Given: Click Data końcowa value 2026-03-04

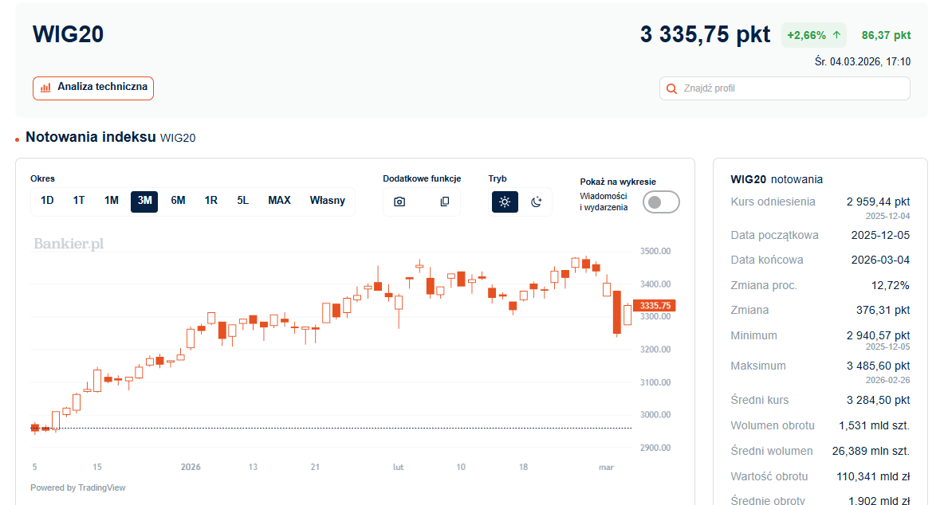Looking at the screenshot, I should tap(880, 260).
